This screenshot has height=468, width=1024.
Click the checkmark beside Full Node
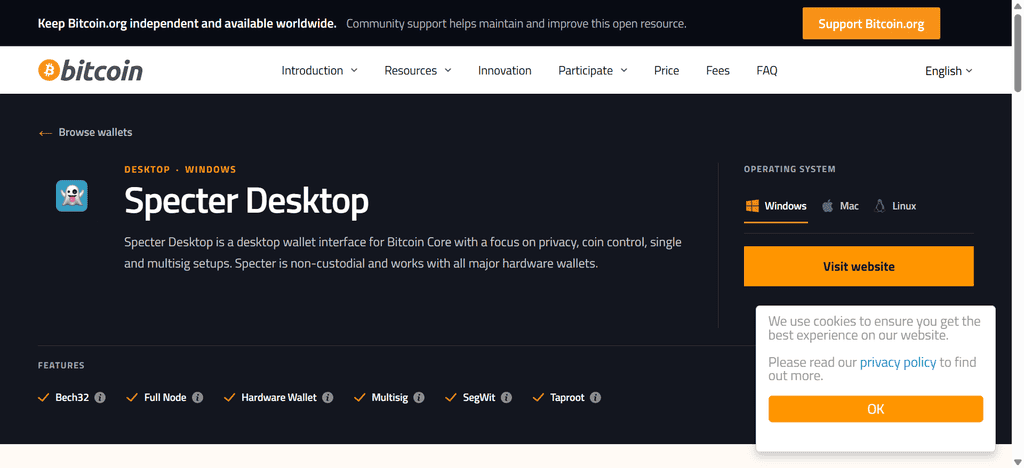pyautogui.click(x=132, y=398)
